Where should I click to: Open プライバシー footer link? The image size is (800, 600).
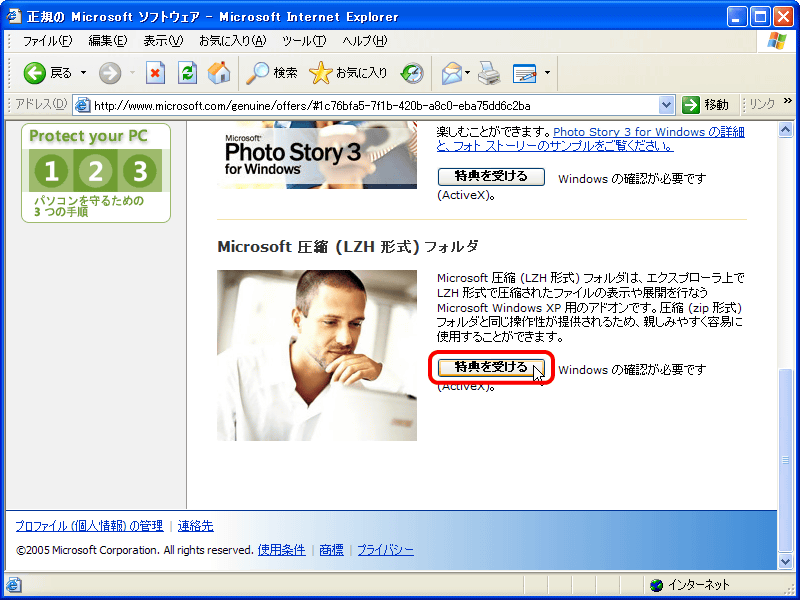[385, 550]
